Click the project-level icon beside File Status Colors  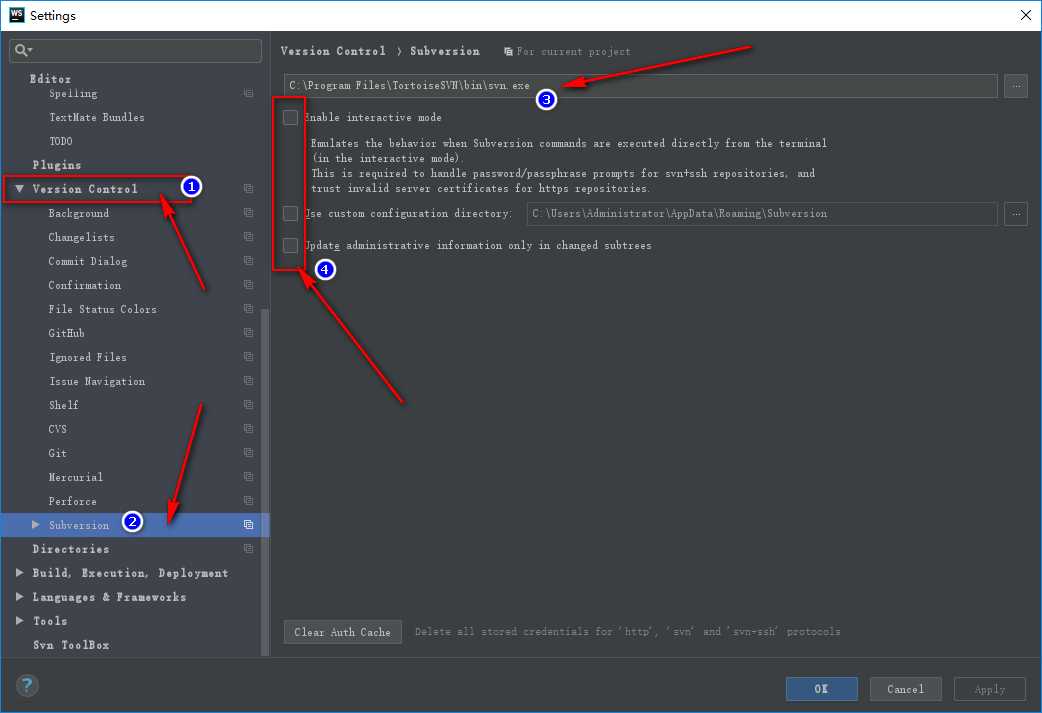tap(249, 308)
